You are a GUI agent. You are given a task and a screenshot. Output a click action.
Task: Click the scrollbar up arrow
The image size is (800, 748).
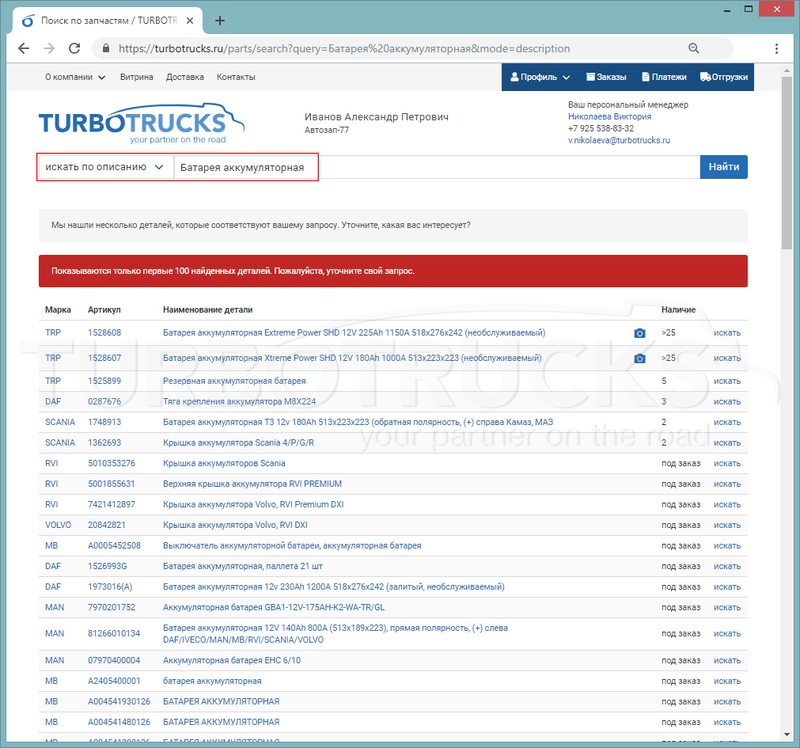pos(786,71)
